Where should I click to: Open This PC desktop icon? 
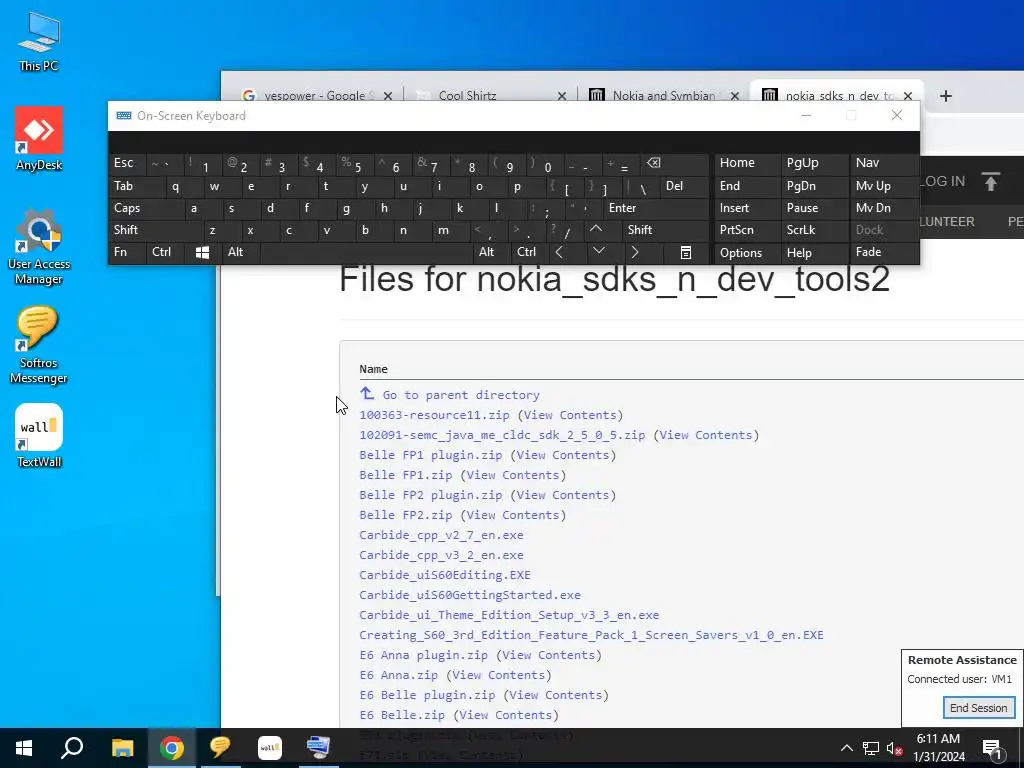point(39,42)
